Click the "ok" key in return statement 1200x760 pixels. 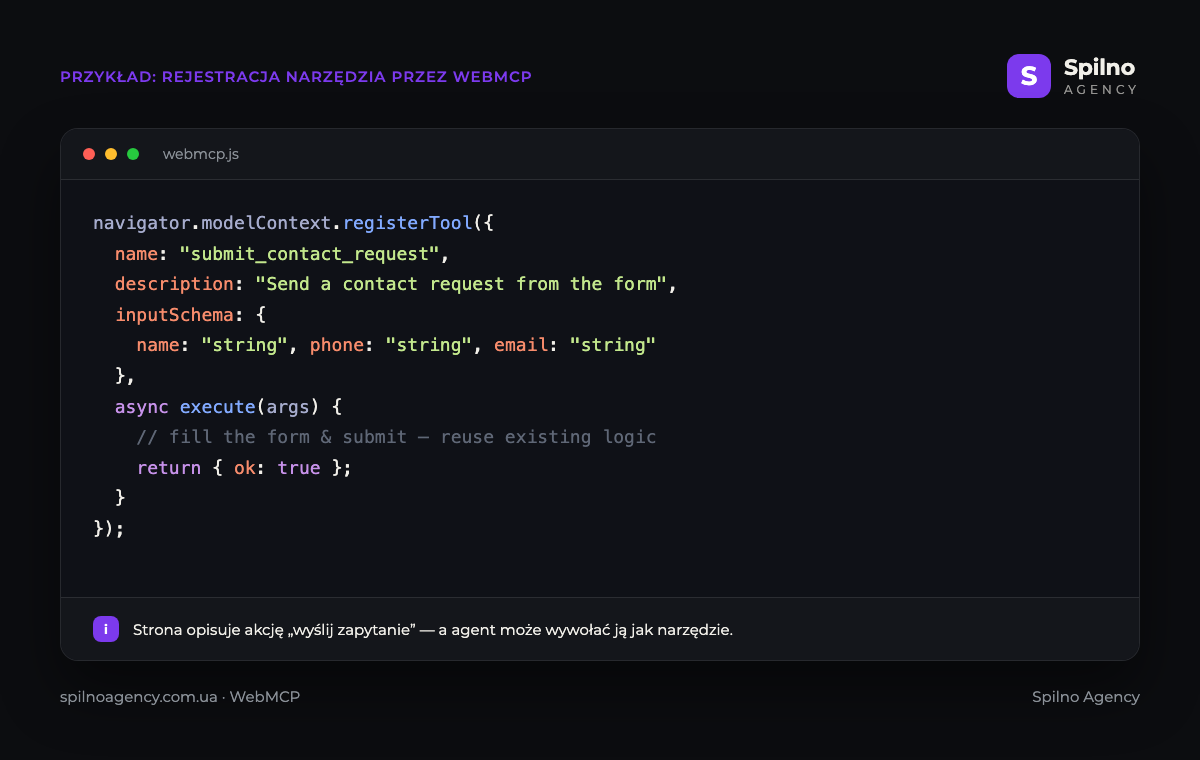pos(245,468)
